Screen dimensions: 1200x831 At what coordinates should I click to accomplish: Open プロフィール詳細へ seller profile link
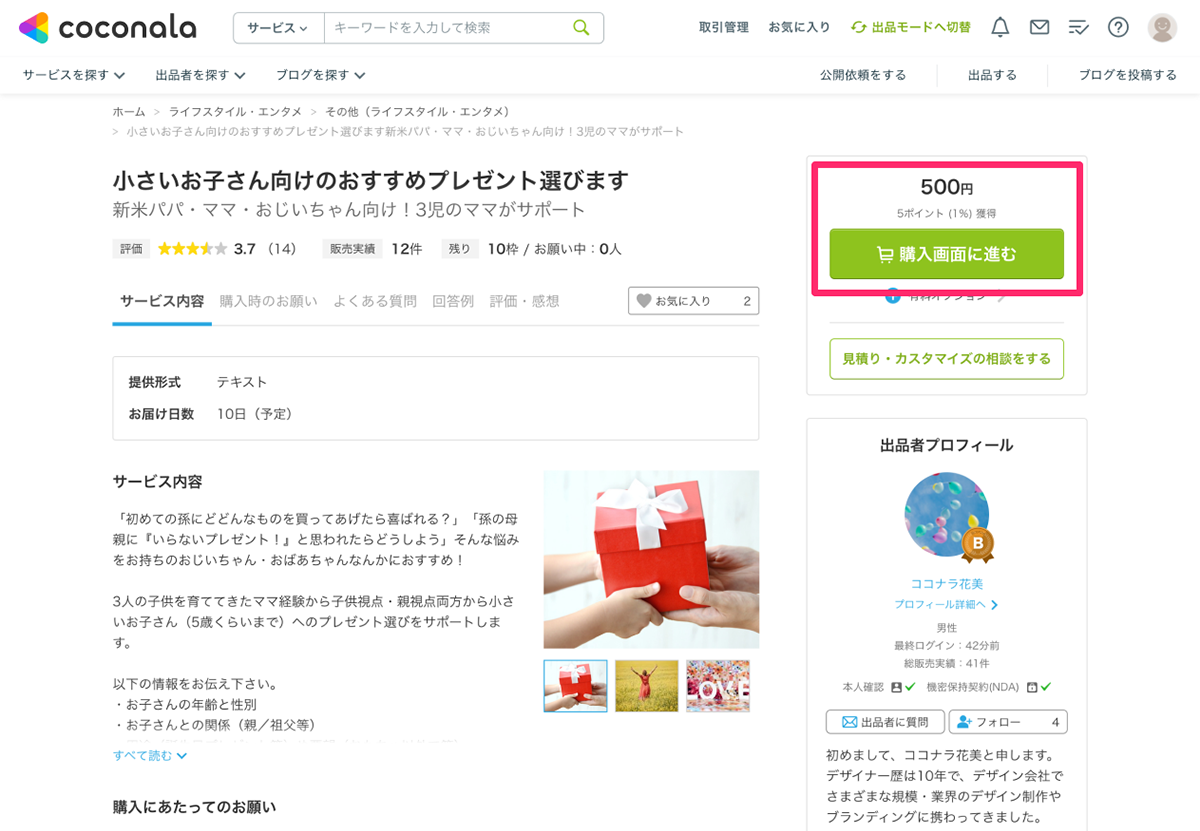[946, 604]
